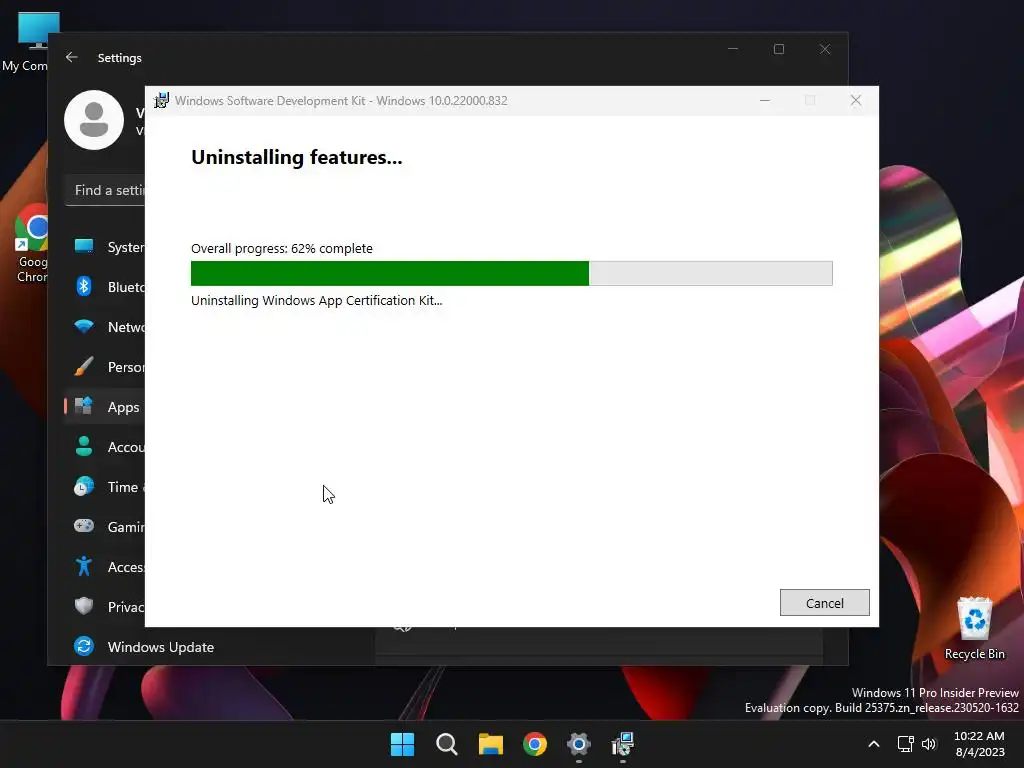Select Windows Update label in Settings
1024x768 pixels.
pyautogui.click(x=161, y=647)
